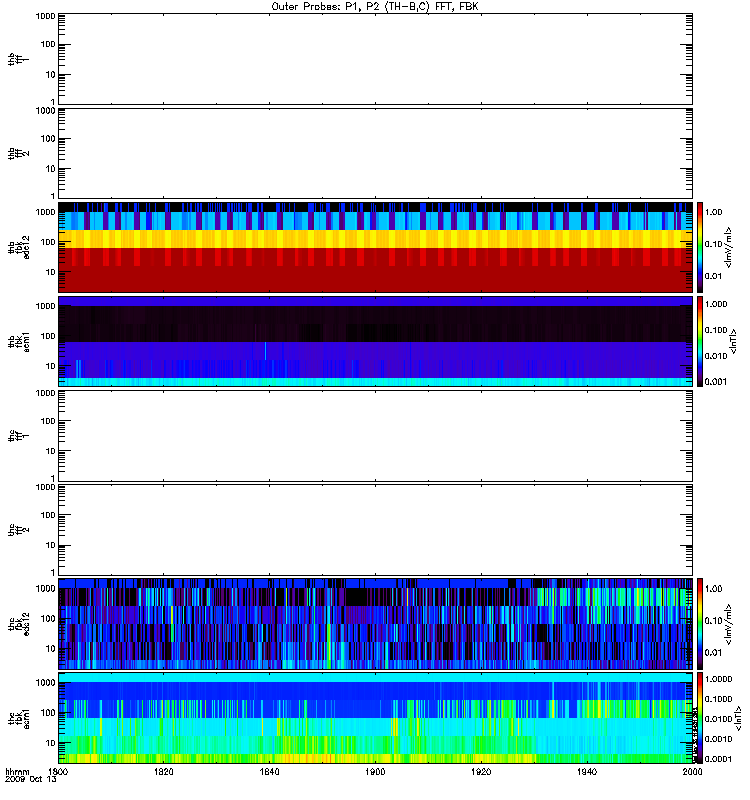Click the empty thc fff 2 plot panel
The image size is (750, 800).
(x=376, y=530)
